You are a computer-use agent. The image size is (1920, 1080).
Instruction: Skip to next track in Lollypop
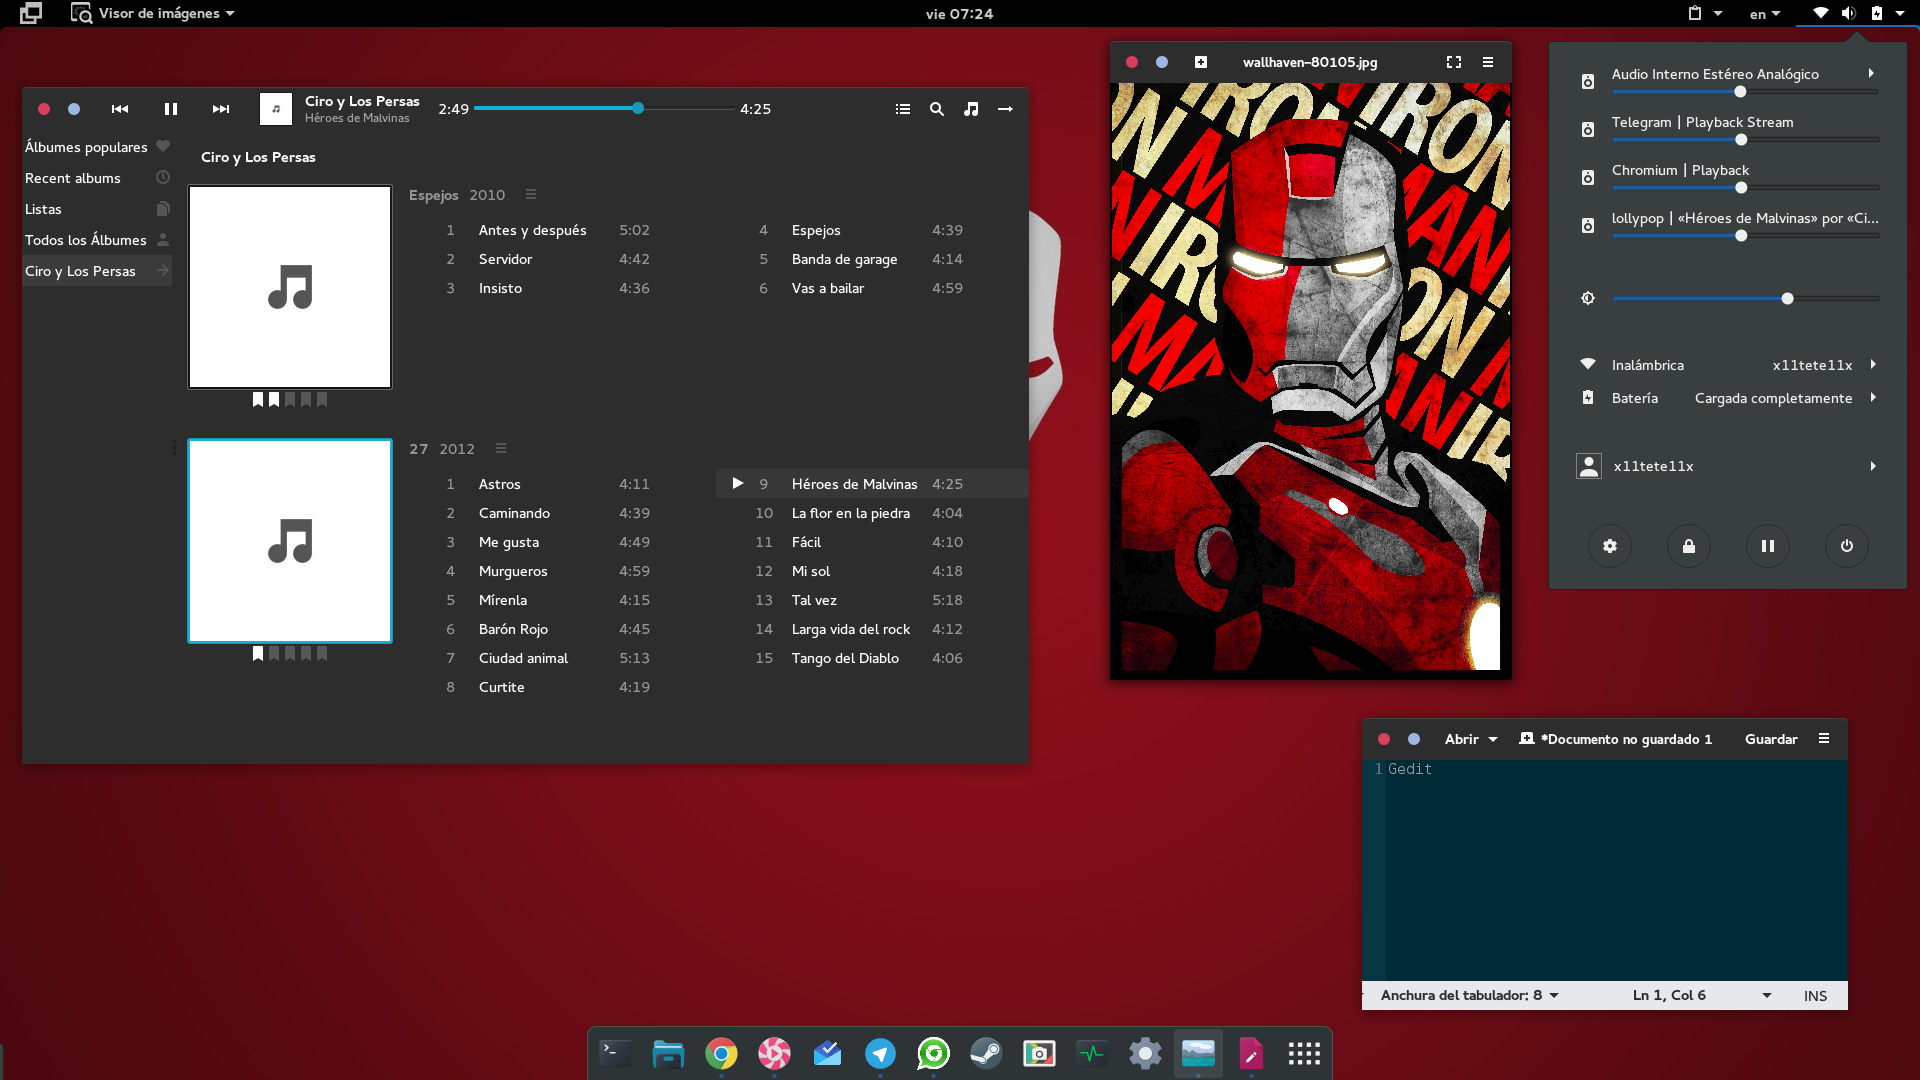221,109
